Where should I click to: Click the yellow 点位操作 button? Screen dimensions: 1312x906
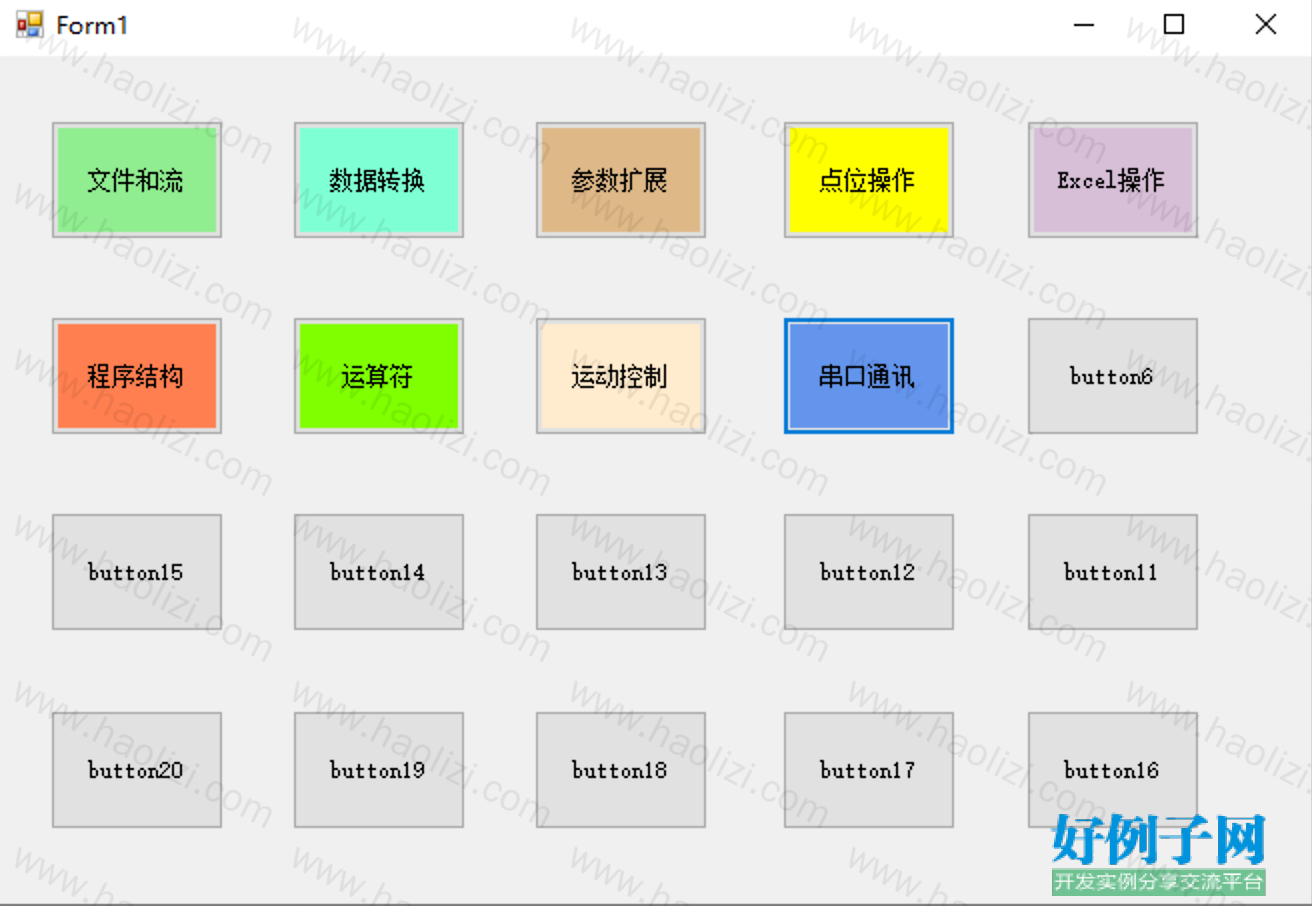point(869,180)
